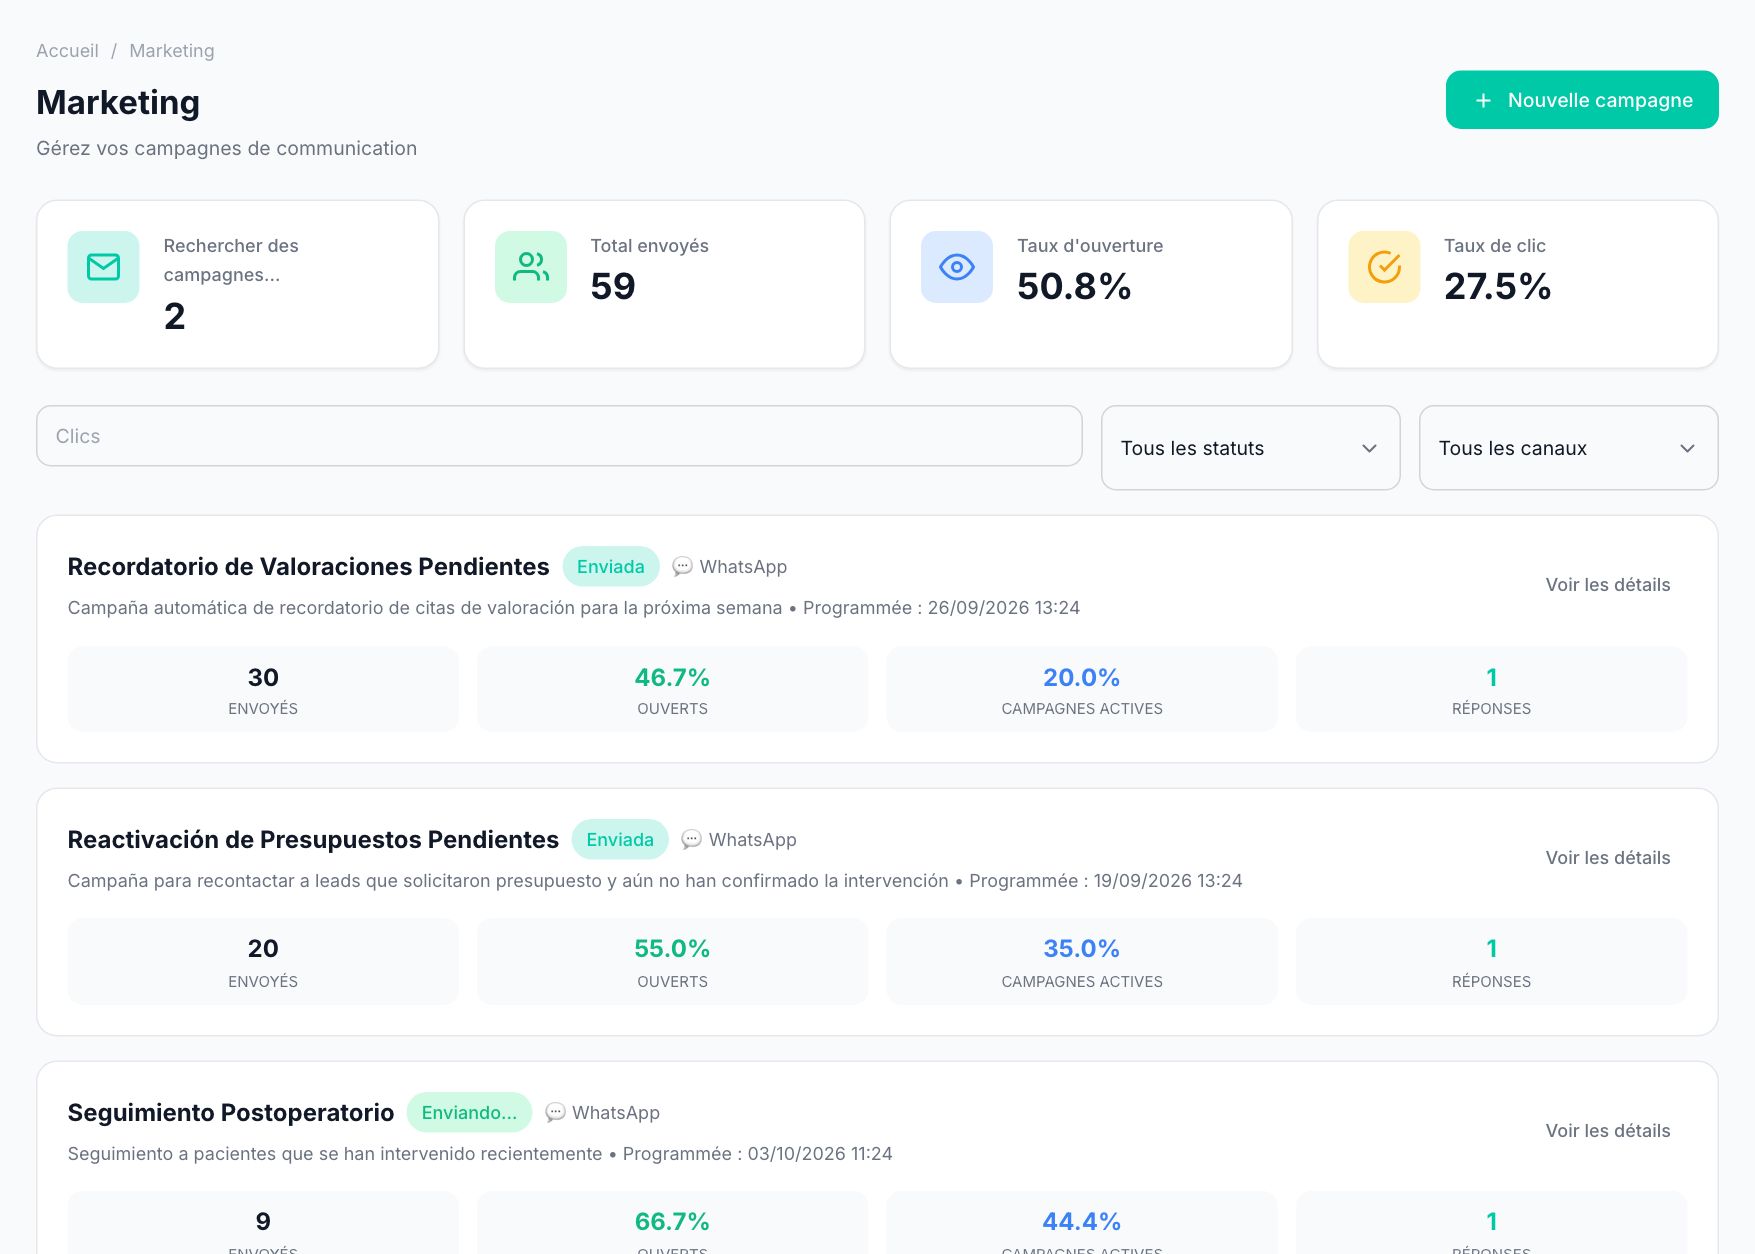The height and width of the screenshot is (1254, 1755).
Task: Click the chevron arrow in Tous les canaux
Action: tap(1687, 448)
